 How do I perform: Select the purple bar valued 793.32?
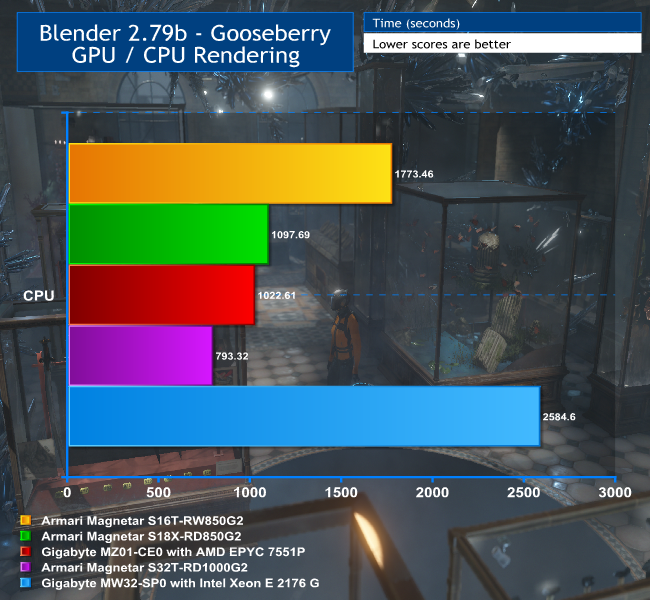(x=141, y=355)
